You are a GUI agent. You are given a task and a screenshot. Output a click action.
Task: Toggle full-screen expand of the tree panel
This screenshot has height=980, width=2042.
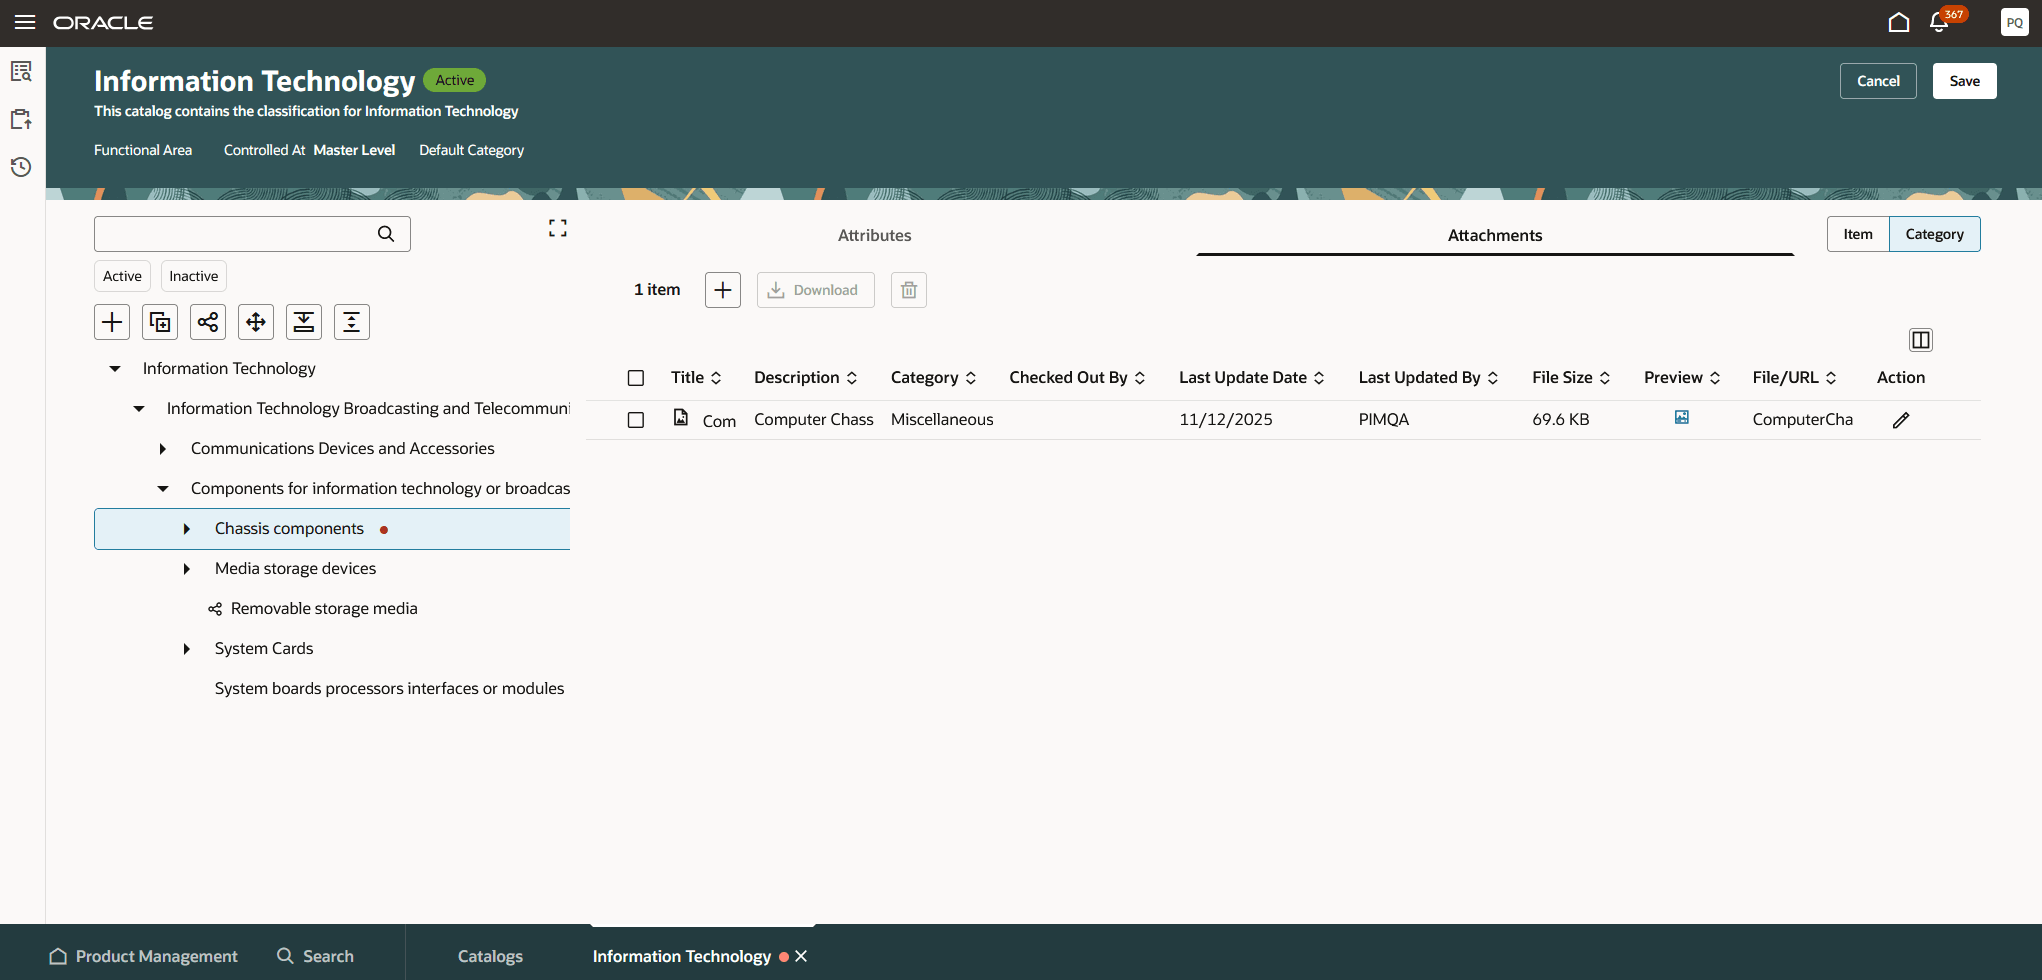558,229
